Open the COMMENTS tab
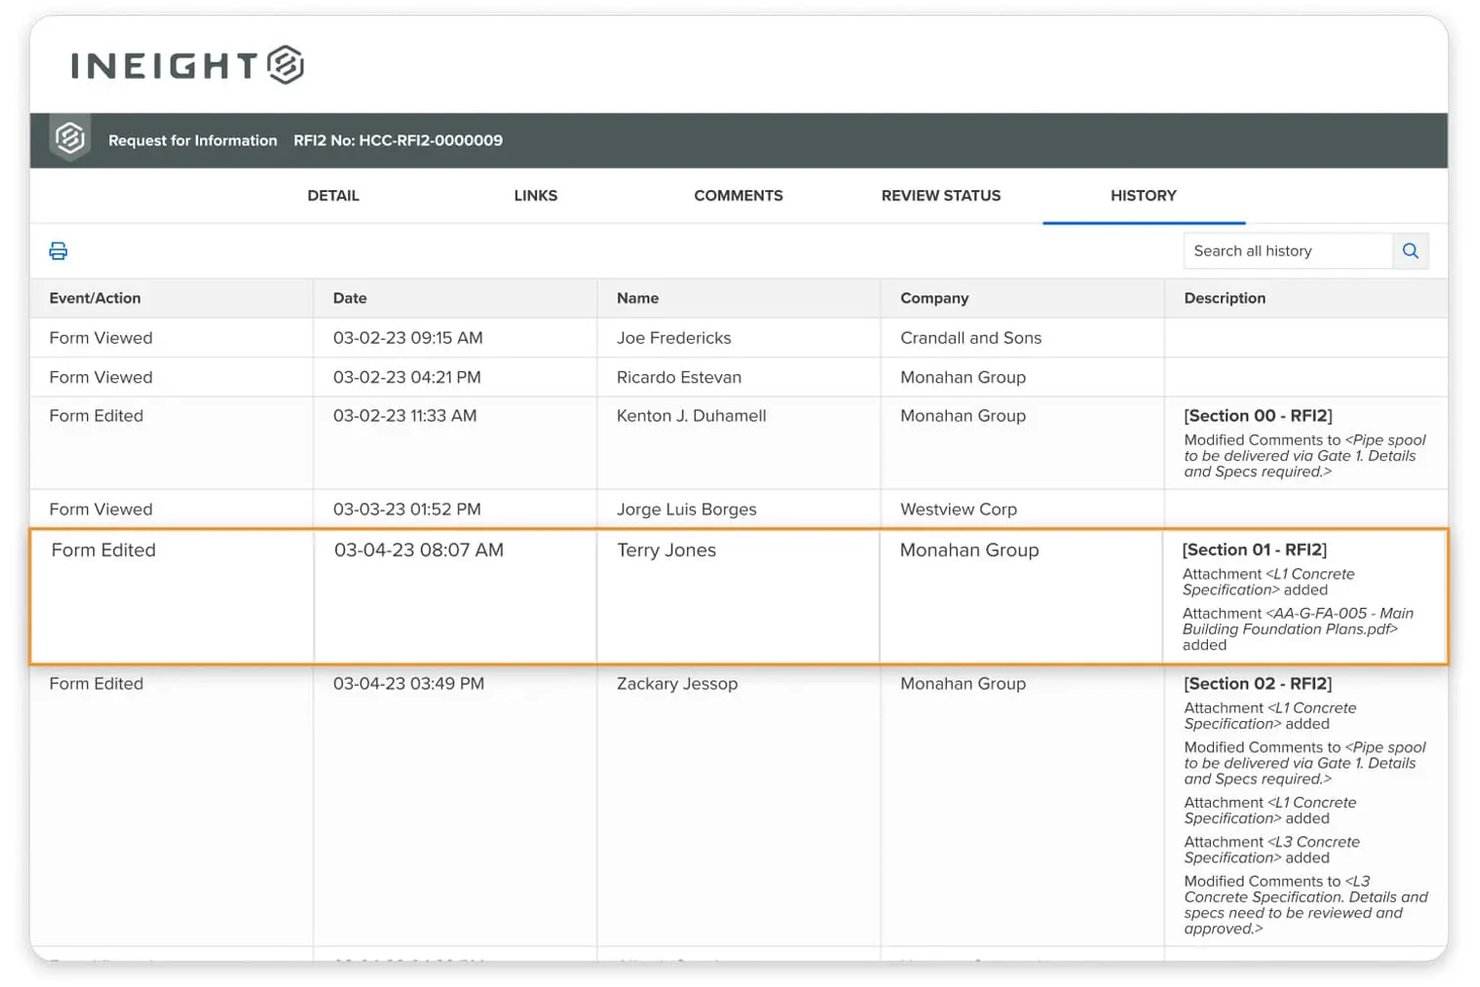Viewport: 1480px width, 987px height. click(738, 196)
